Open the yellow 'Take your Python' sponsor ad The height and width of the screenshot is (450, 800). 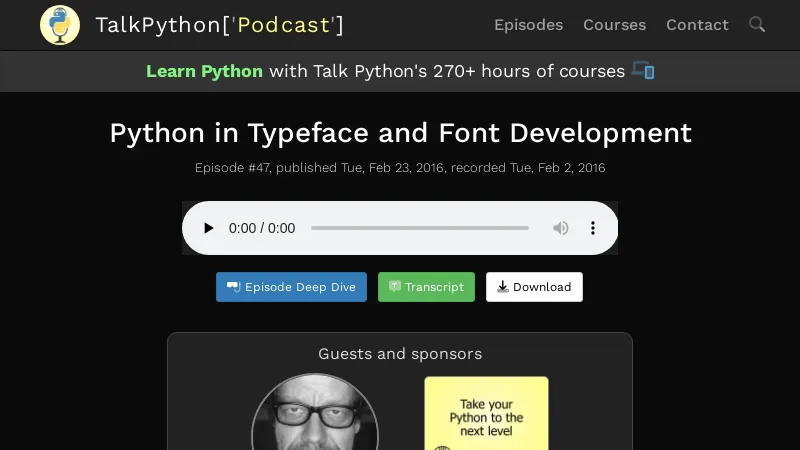tap(486, 412)
